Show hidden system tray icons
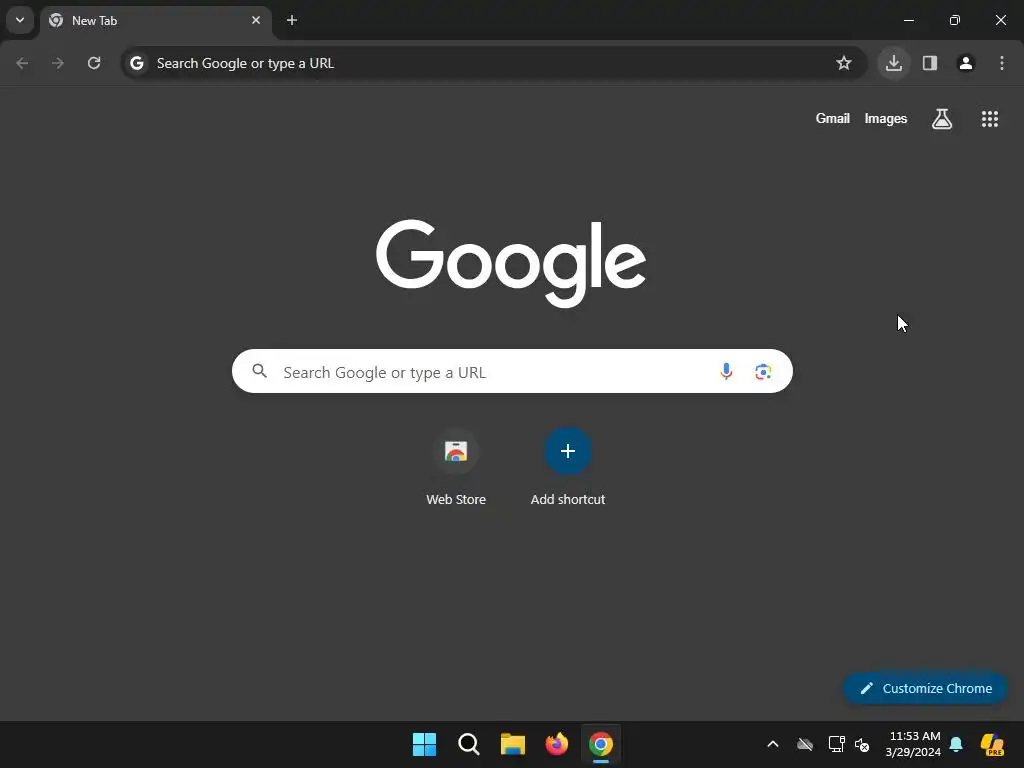The width and height of the screenshot is (1024, 768). click(x=773, y=744)
